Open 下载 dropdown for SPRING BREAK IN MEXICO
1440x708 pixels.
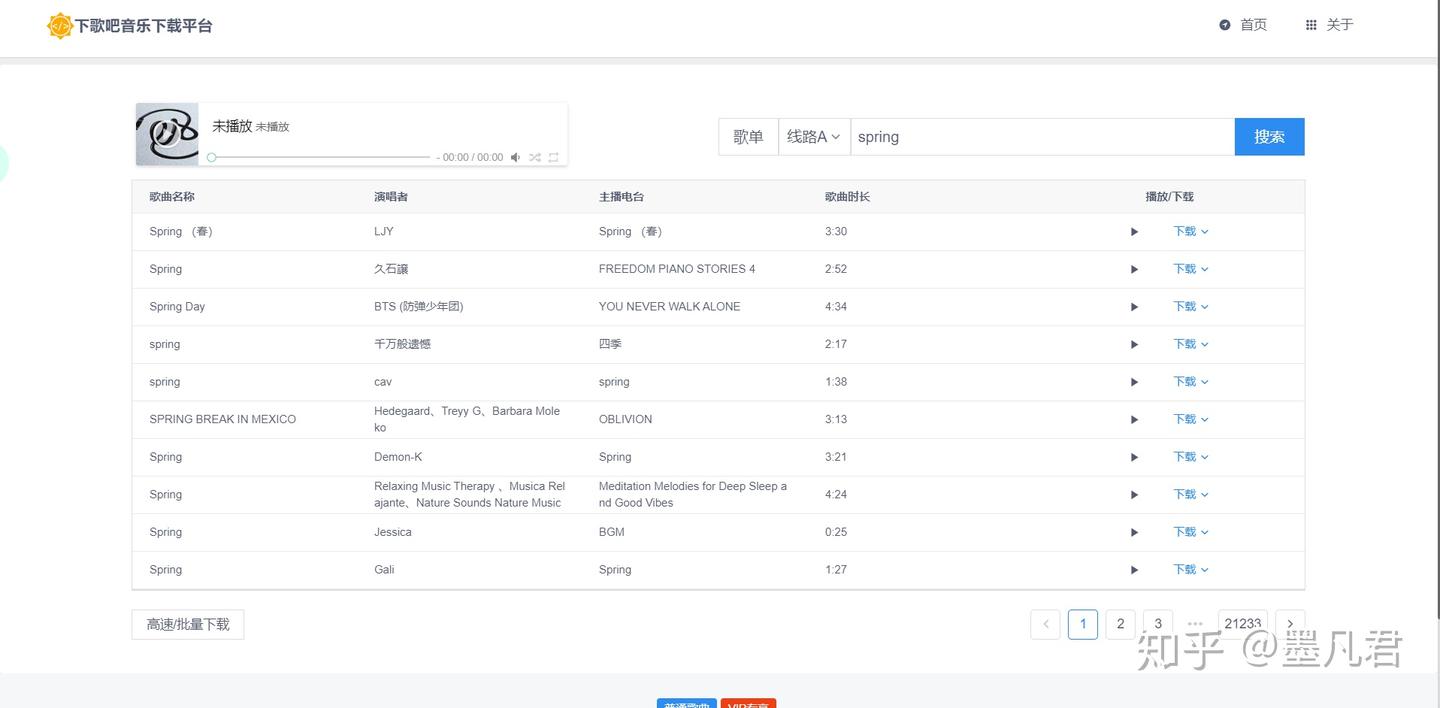click(1191, 420)
